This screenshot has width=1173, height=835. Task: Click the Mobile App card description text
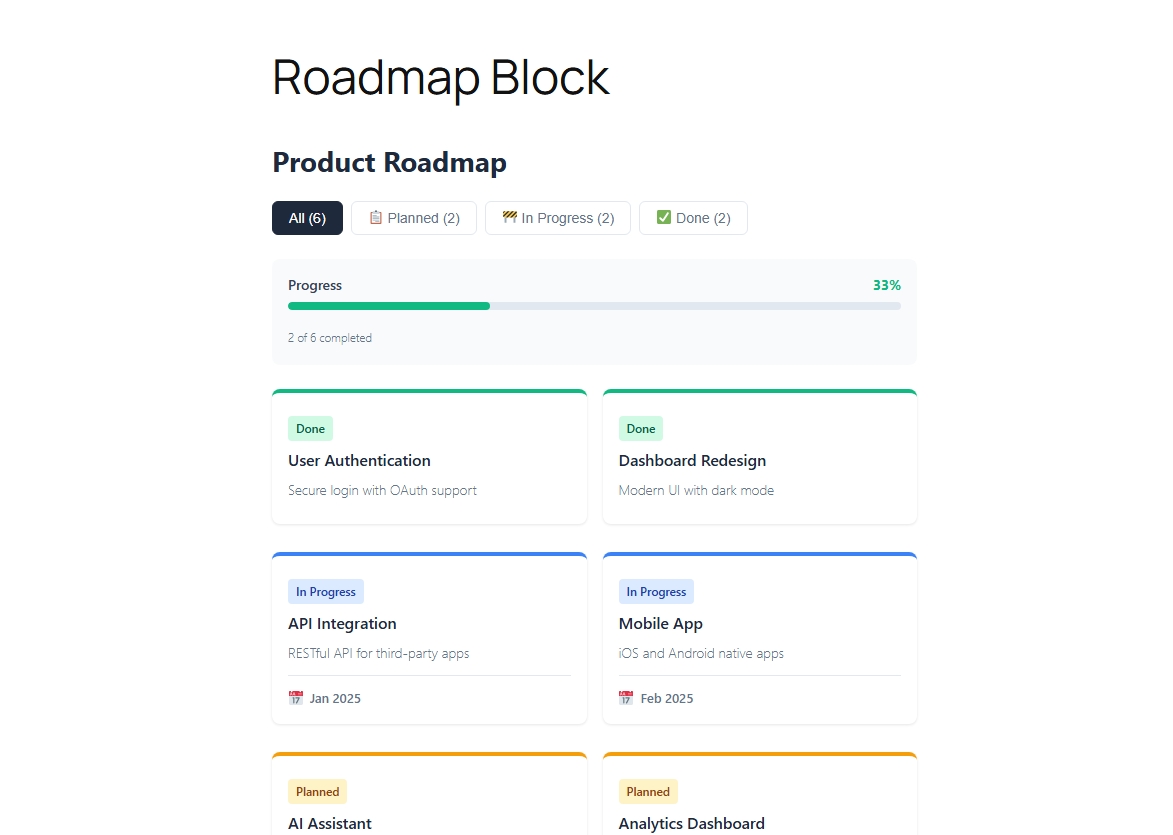pos(701,653)
